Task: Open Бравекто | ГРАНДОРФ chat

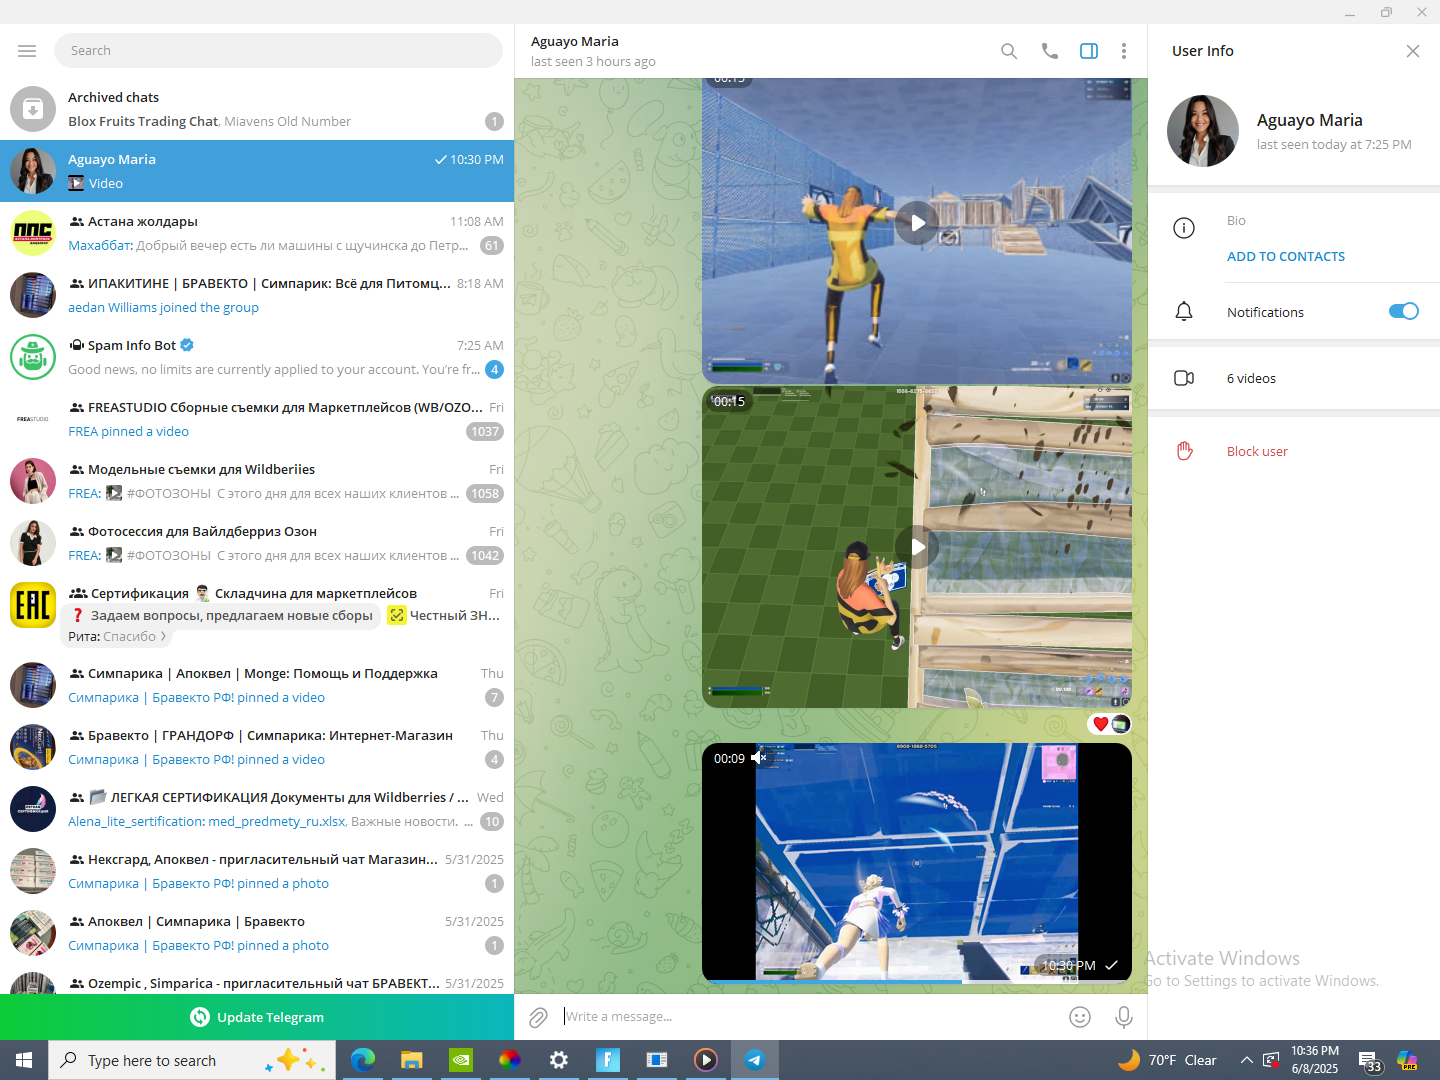Action: [x=257, y=747]
